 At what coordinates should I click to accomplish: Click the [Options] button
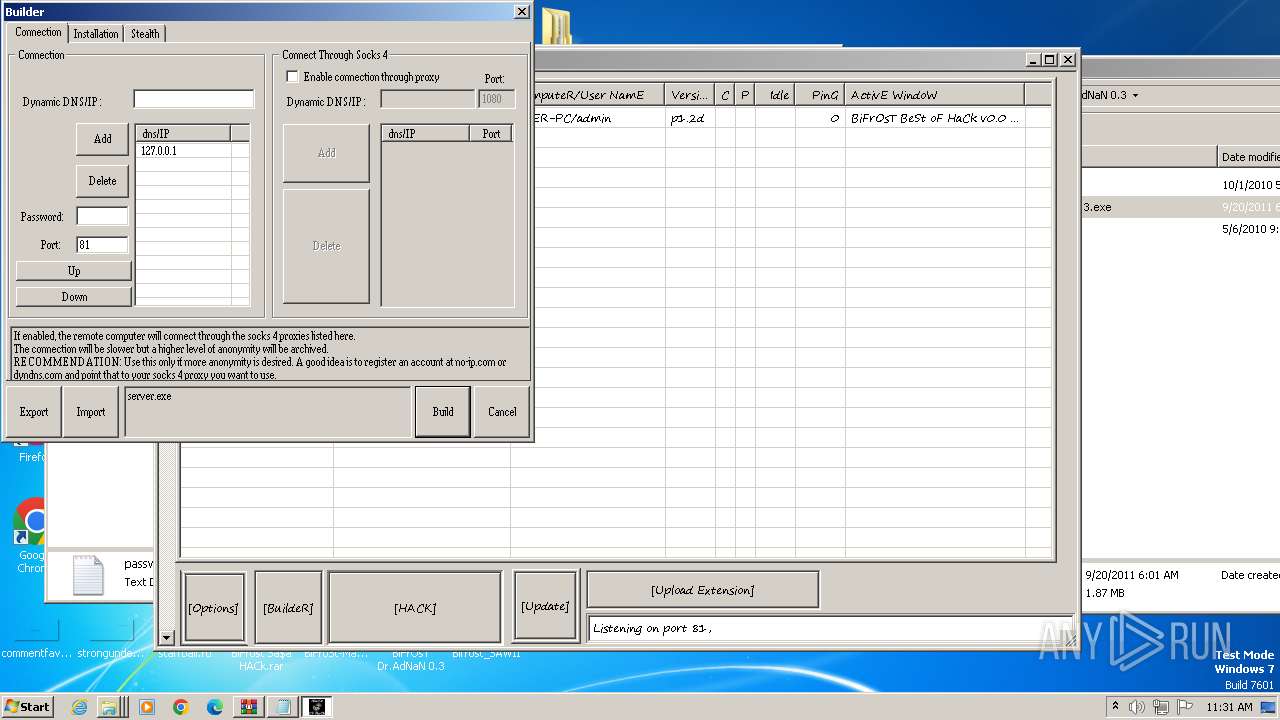pyautogui.click(x=215, y=608)
